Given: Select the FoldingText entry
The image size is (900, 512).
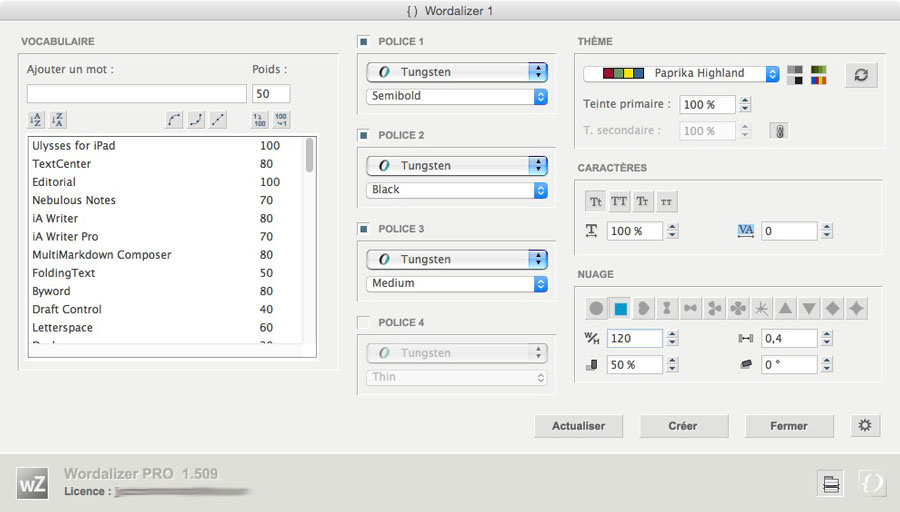Looking at the screenshot, I should (165, 273).
